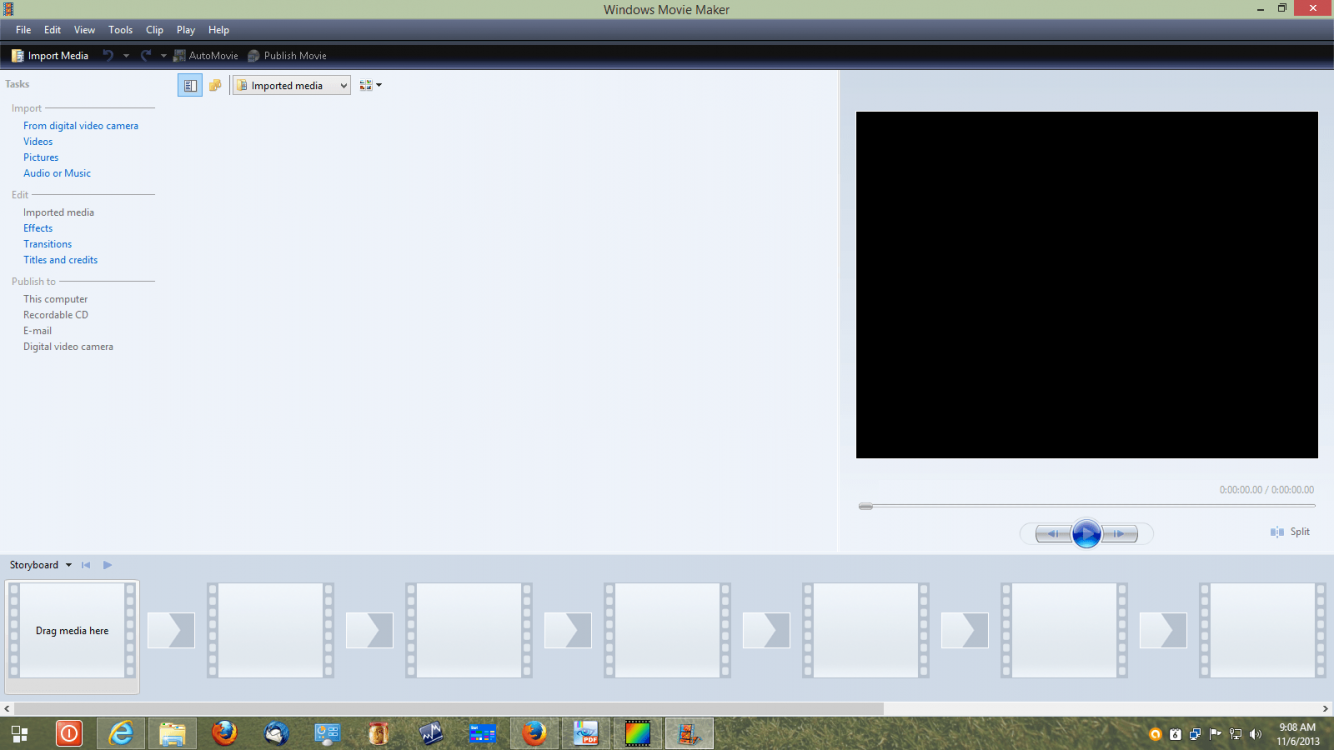1334x750 pixels.
Task: Click the Movie Maker taskbar icon
Action: point(689,734)
